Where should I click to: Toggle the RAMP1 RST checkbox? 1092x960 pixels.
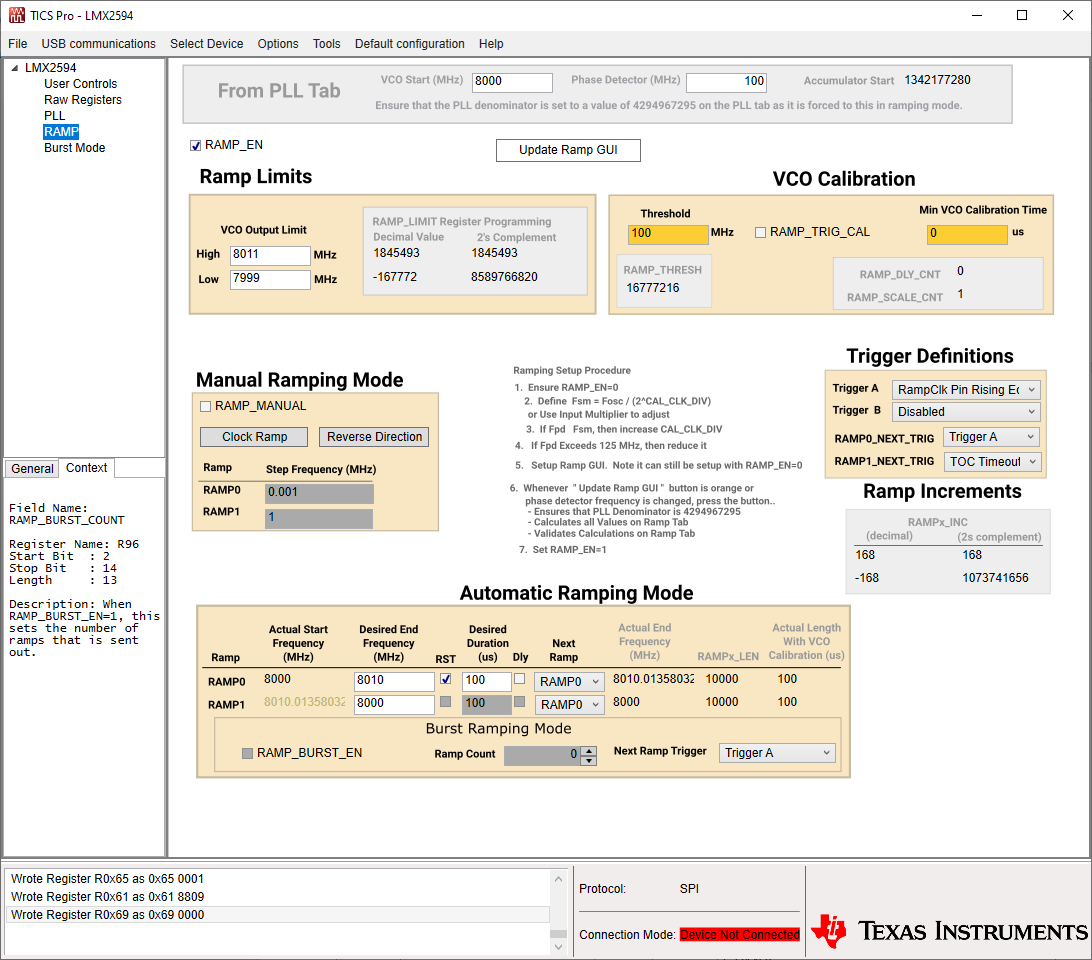coord(446,702)
